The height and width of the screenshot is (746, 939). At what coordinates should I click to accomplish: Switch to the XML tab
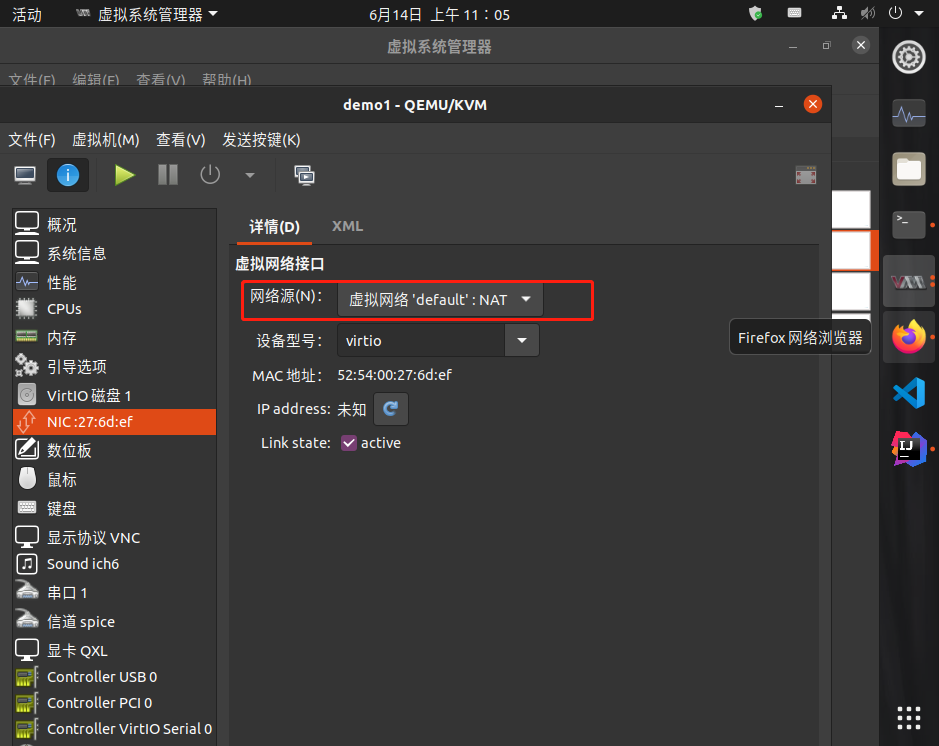click(347, 226)
